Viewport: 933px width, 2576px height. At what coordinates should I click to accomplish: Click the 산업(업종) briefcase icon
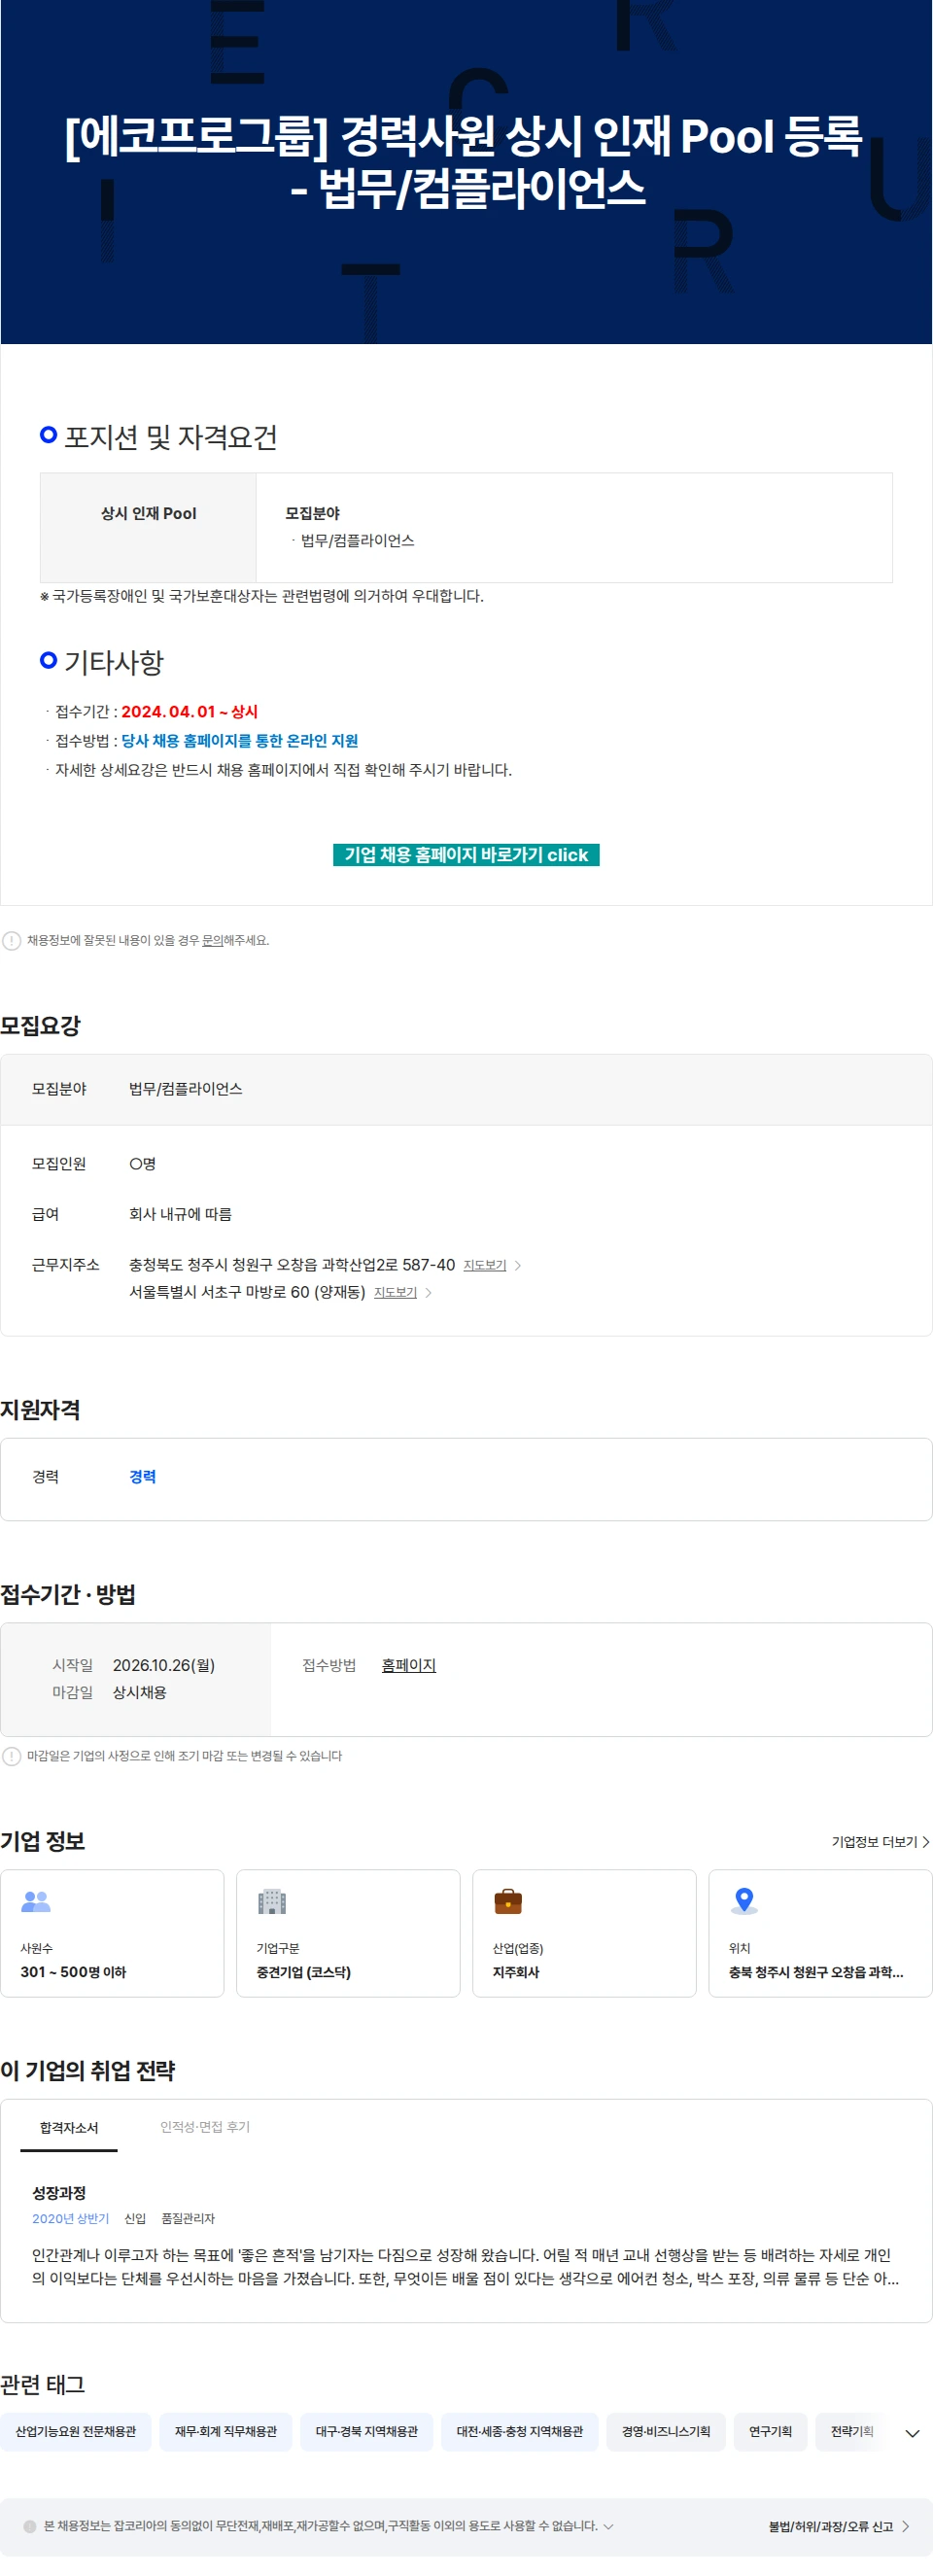(508, 1901)
